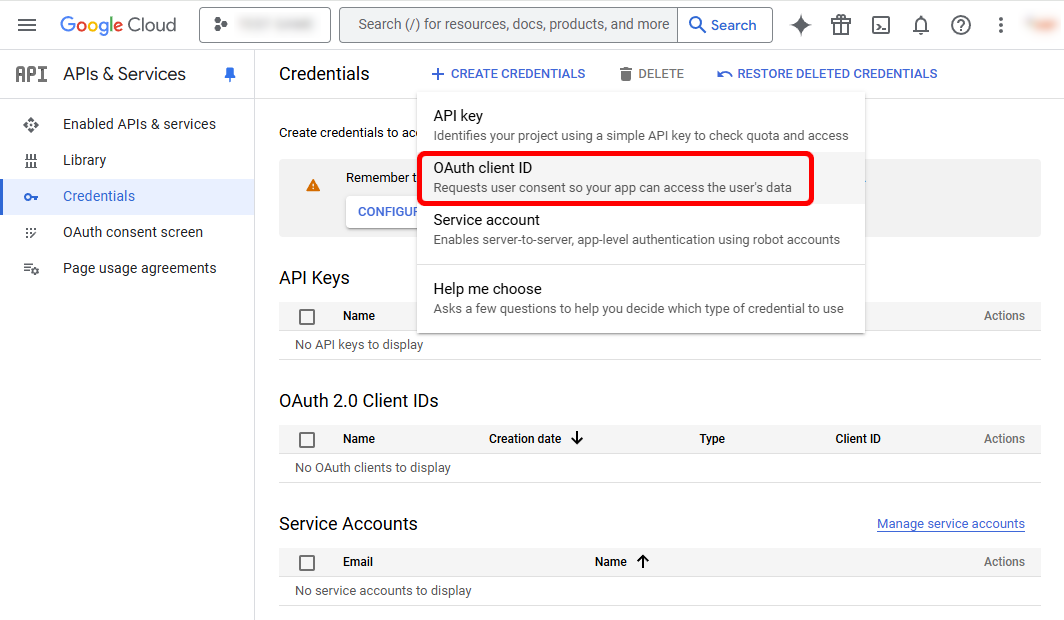Open the main navigation hamburger menu
This screenshot has width=1064, height=620.
pyautogui.click(x=27, y=25)
